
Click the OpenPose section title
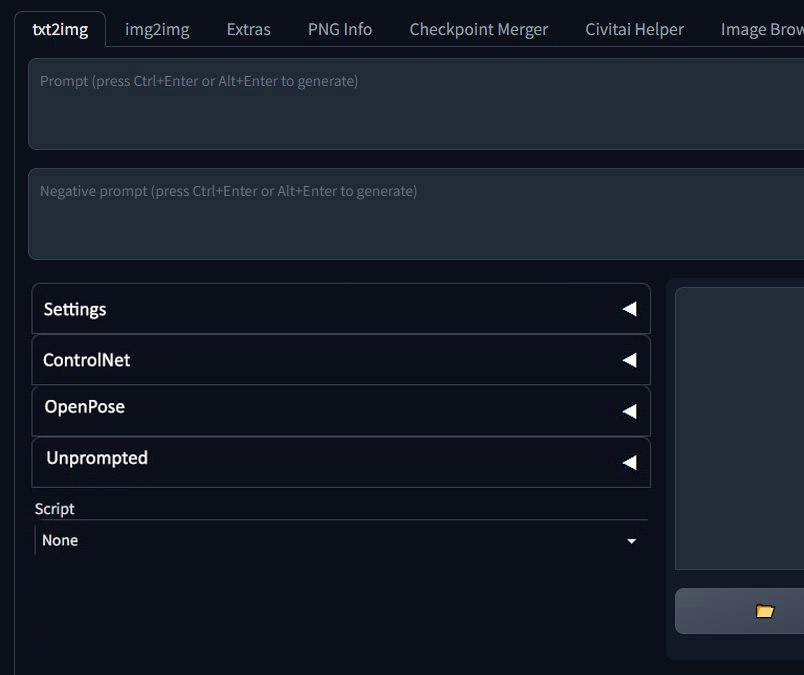click(85, 407)
